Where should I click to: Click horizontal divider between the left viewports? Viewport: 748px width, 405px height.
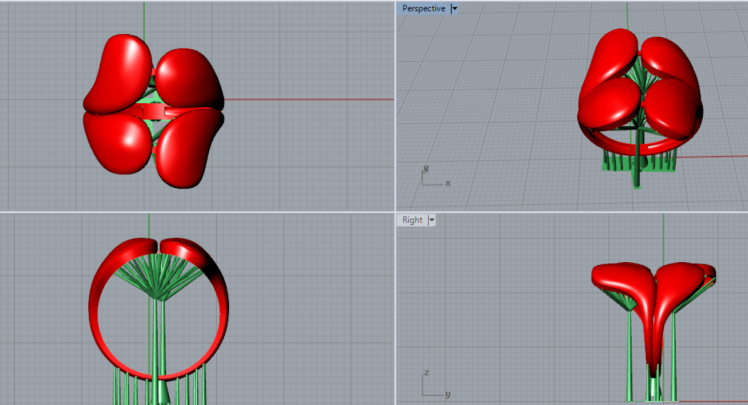coord(200,211)
